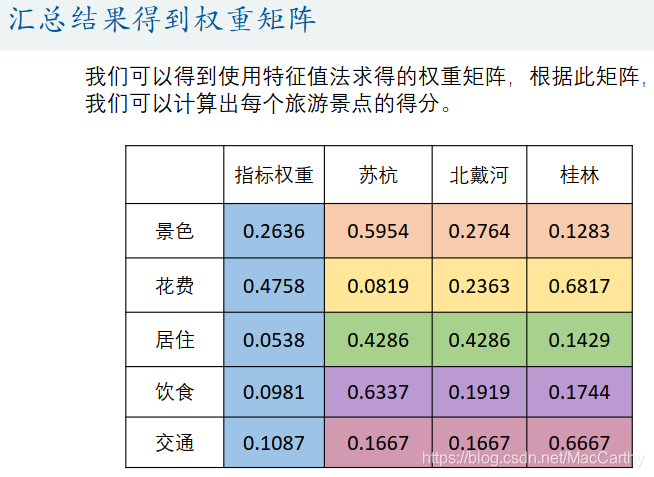The height and width of the screenshot is (477, 654).
Task: Select the 居住 row label
Action: 174,340
